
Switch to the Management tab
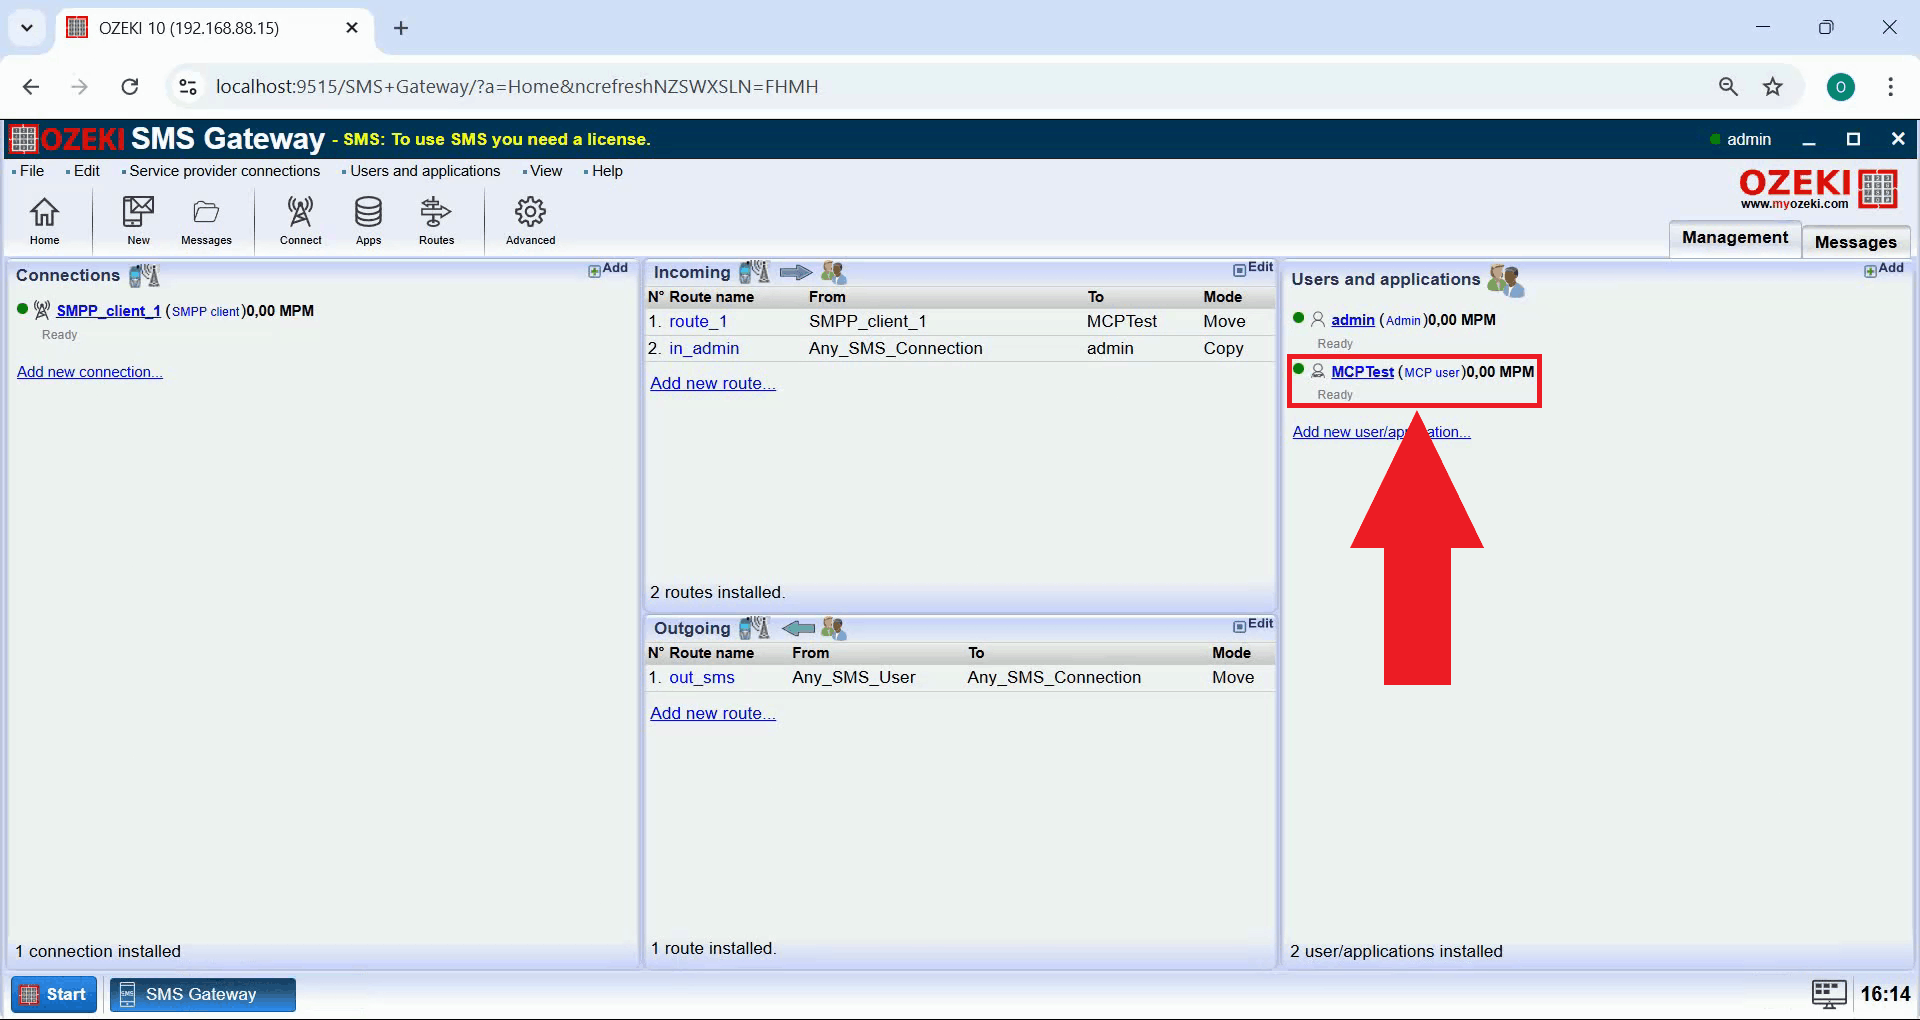(1734, 238)
